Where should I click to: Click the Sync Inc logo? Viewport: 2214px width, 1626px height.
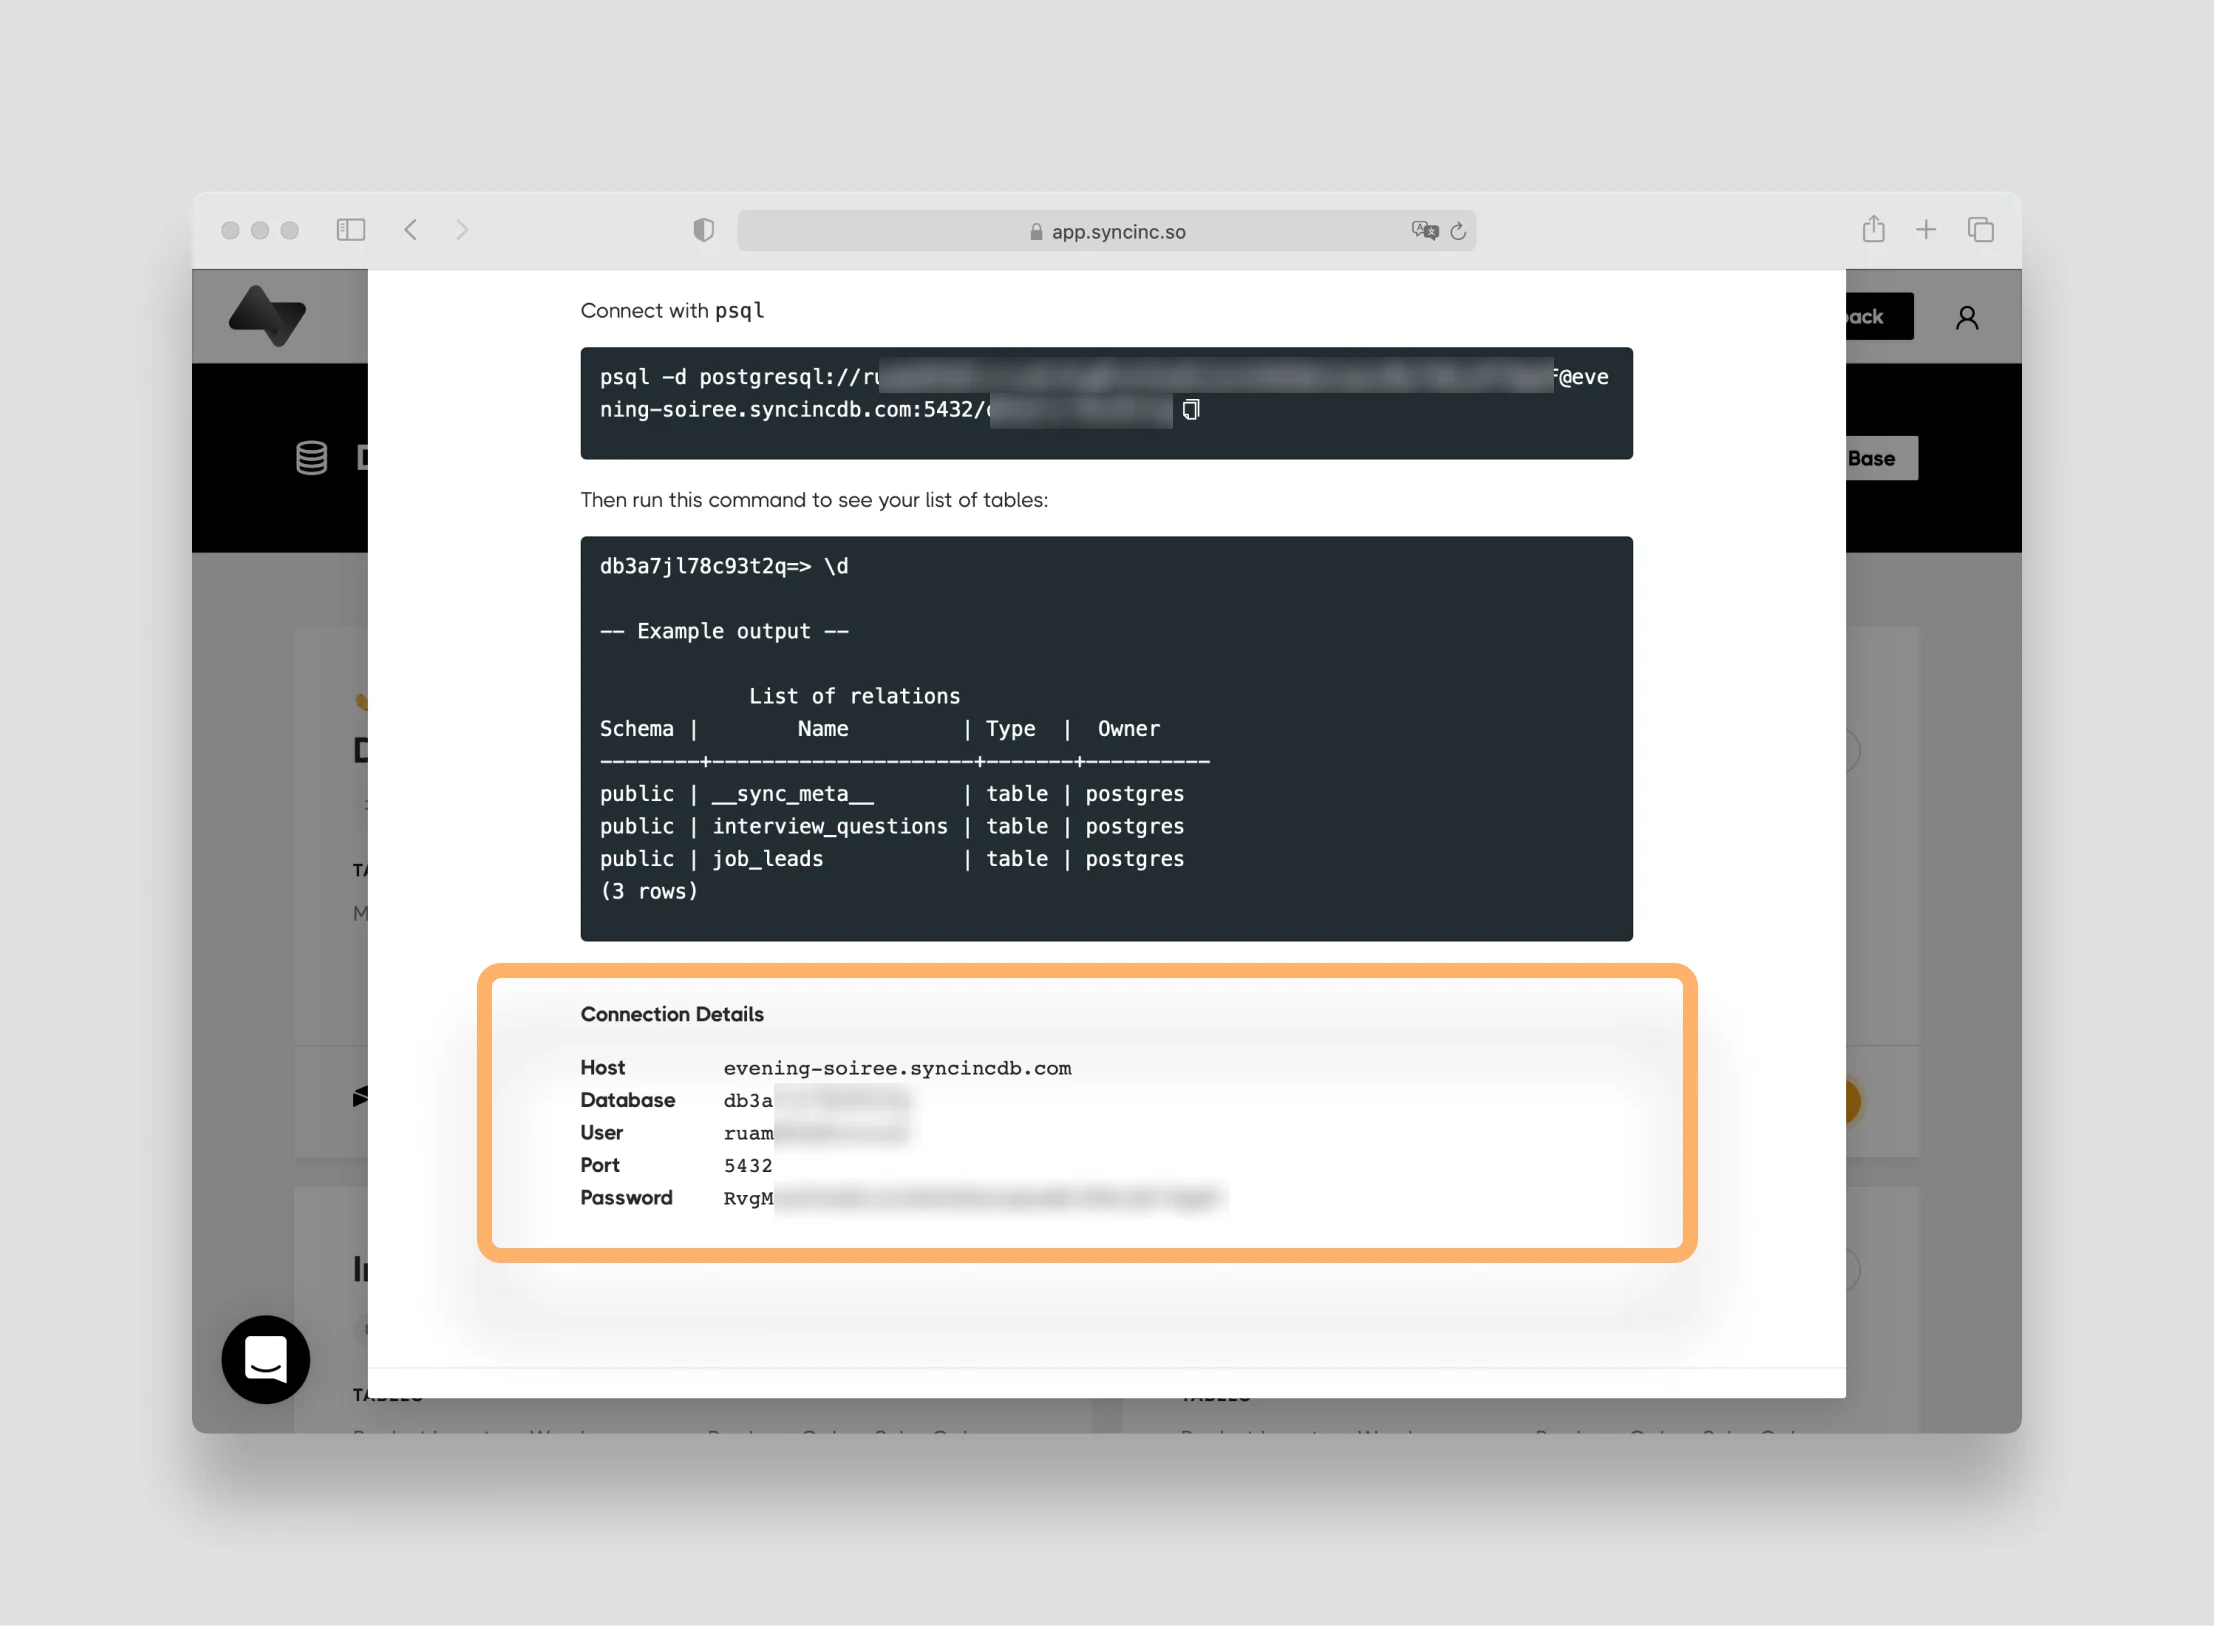click(x=267, y=316)
